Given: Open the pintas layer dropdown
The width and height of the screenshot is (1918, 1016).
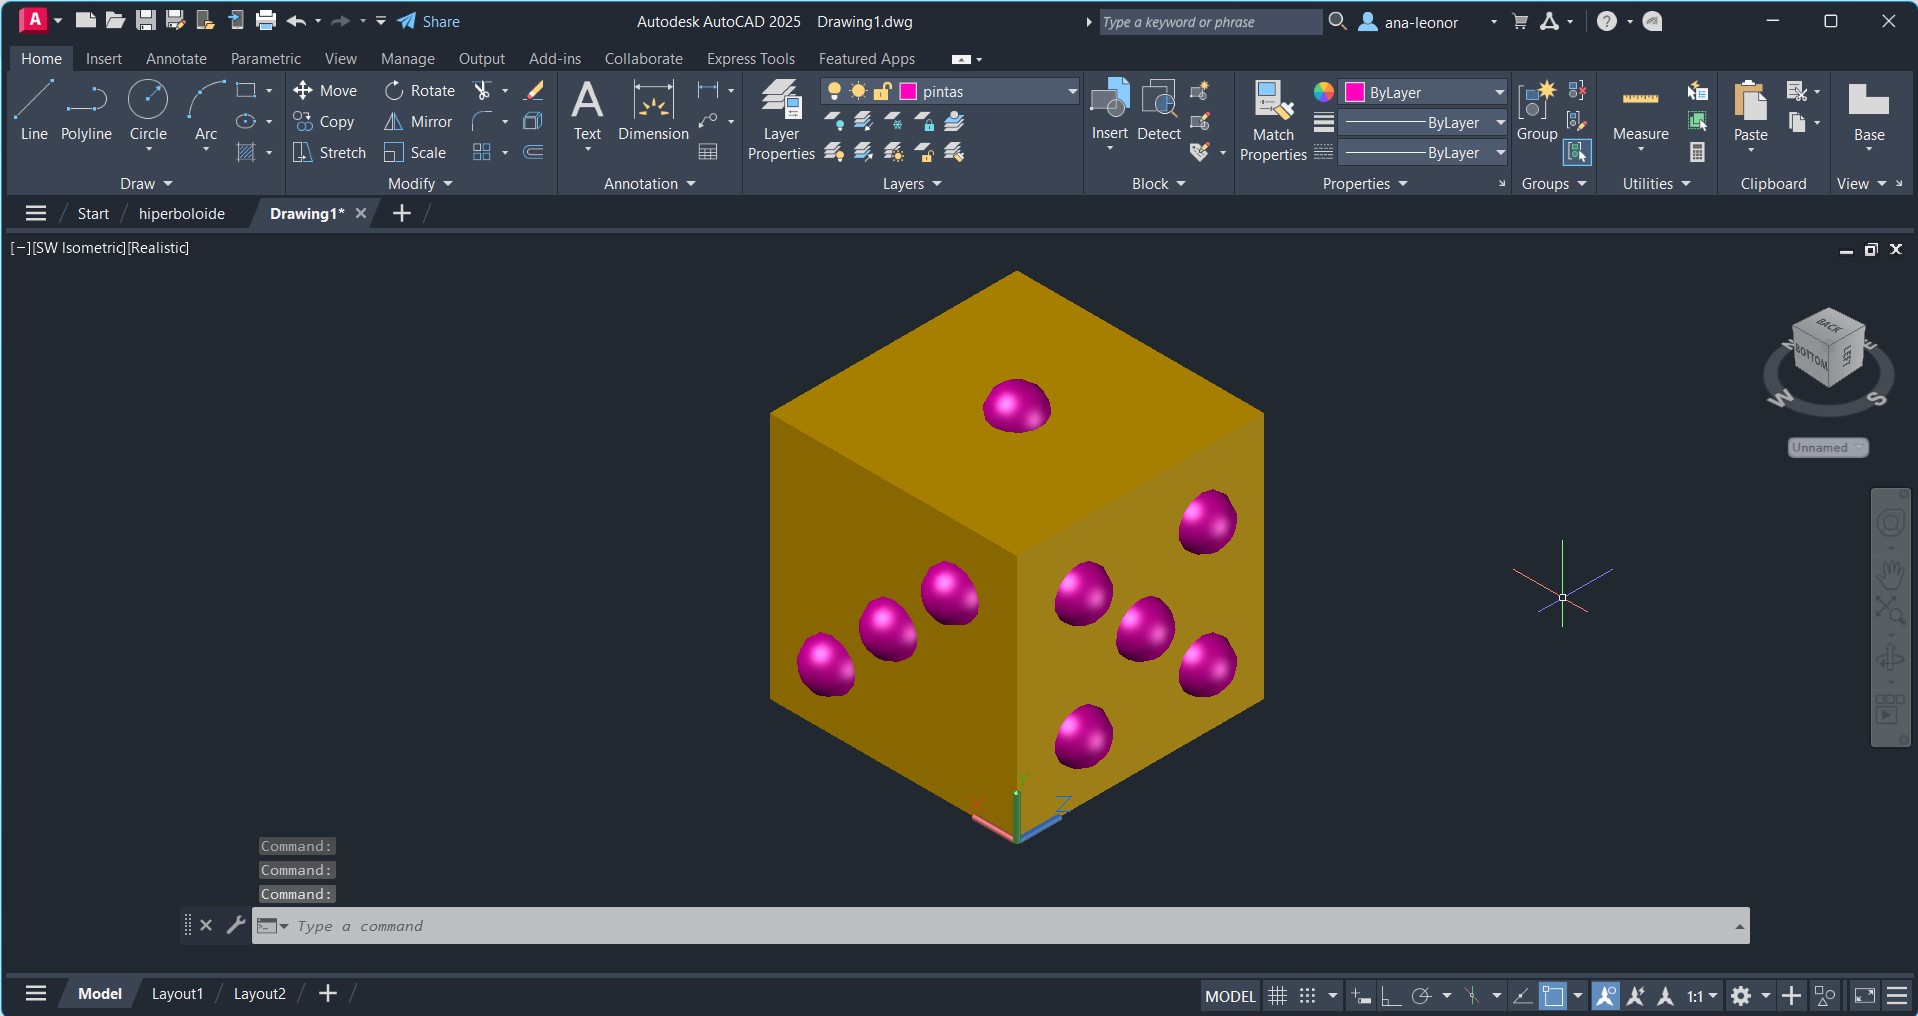Looking at the screenshot, I should [x=1072, y=92].
